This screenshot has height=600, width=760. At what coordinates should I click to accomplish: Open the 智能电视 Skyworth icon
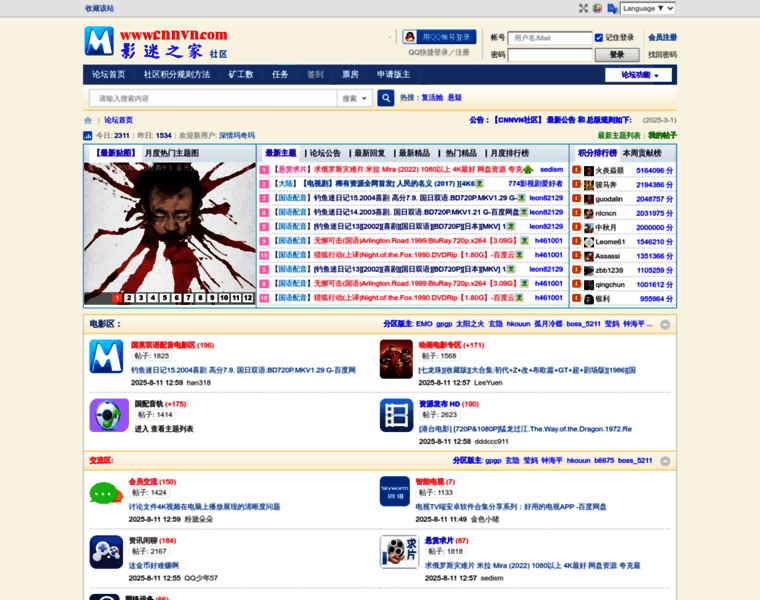point(395,491)
